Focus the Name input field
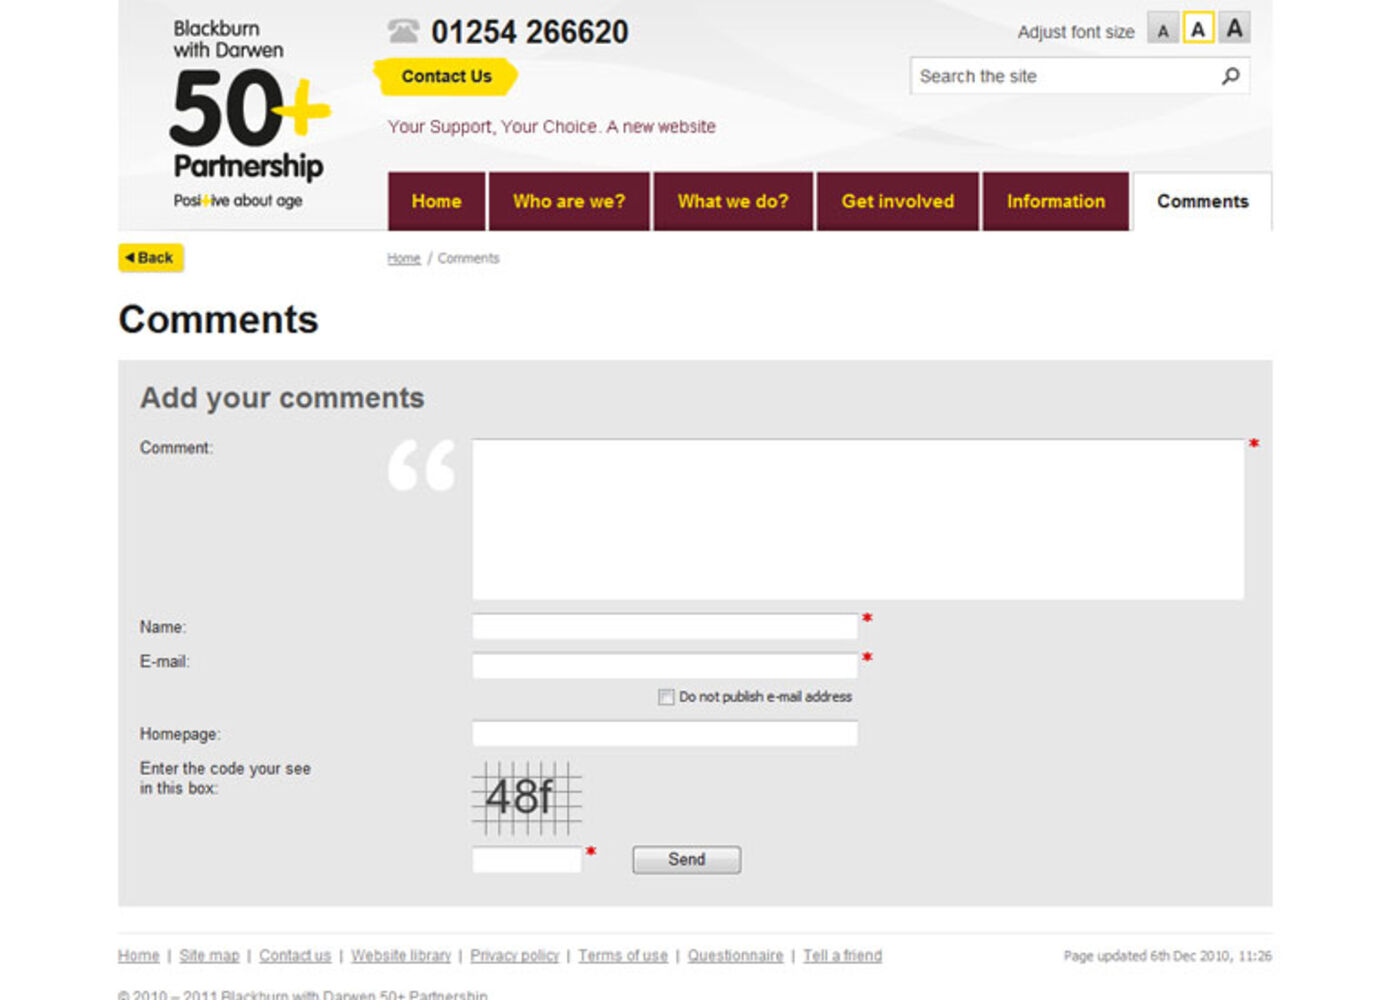Image resolution: width=1400 pixels, height=1000 pixels. click(x=665, y=627)
